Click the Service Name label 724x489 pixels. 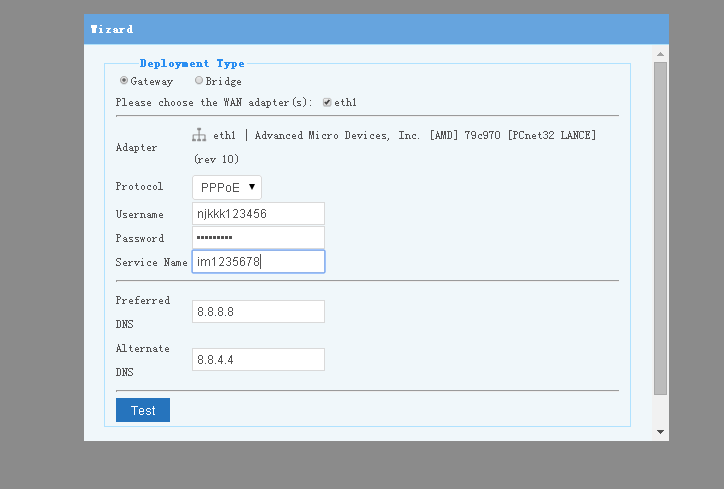[151, 262]
